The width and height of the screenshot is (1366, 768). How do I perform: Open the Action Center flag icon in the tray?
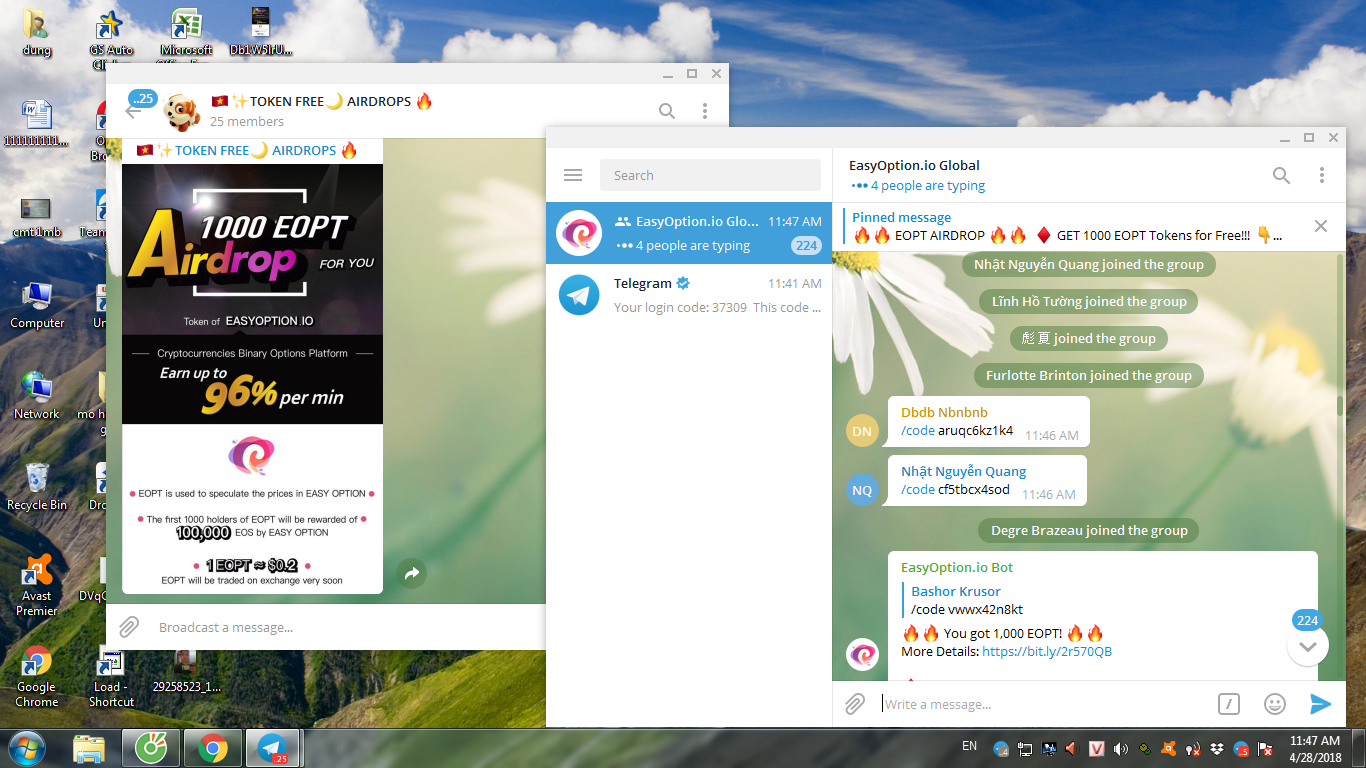1265,748
